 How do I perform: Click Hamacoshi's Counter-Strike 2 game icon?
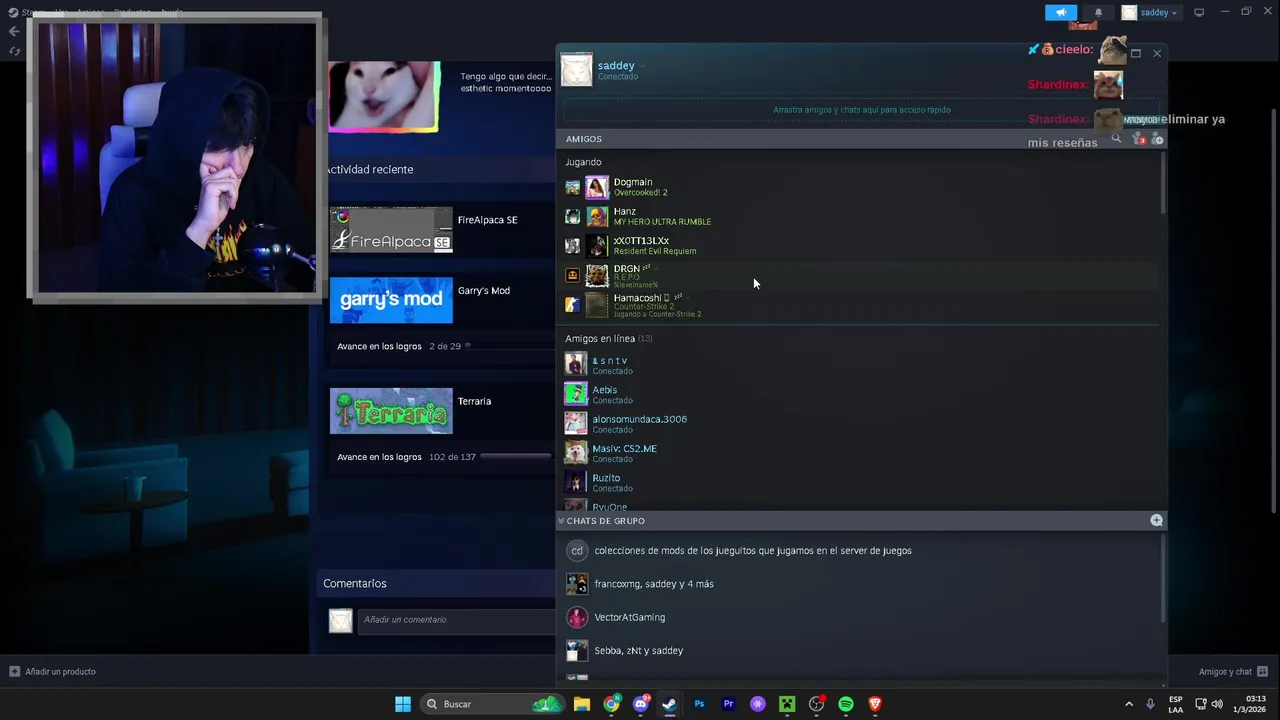tap(572, 304)
